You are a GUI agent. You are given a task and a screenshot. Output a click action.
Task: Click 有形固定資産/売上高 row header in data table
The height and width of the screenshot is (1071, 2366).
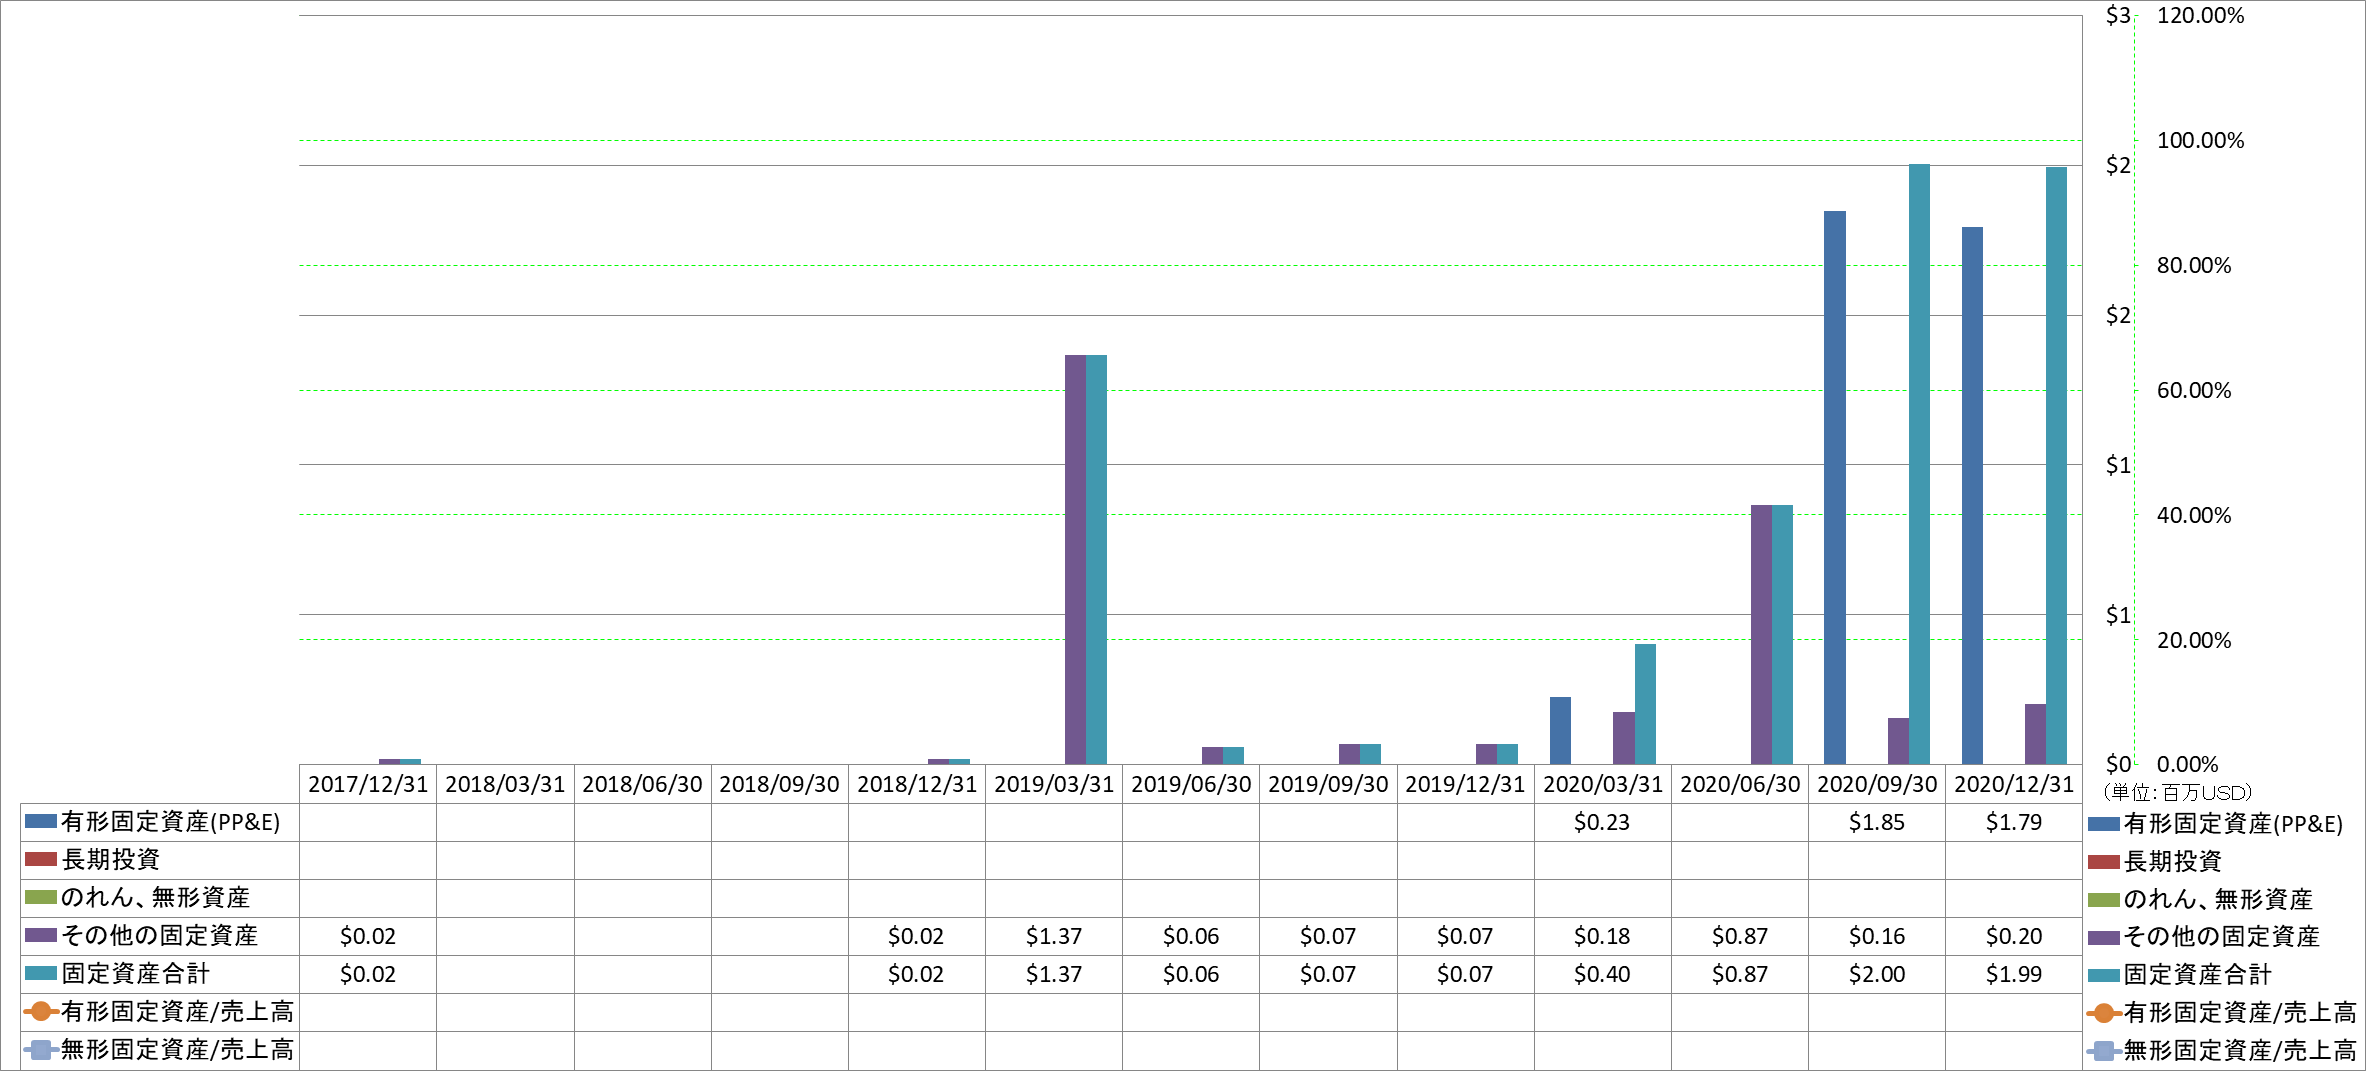coord(160,1012)
